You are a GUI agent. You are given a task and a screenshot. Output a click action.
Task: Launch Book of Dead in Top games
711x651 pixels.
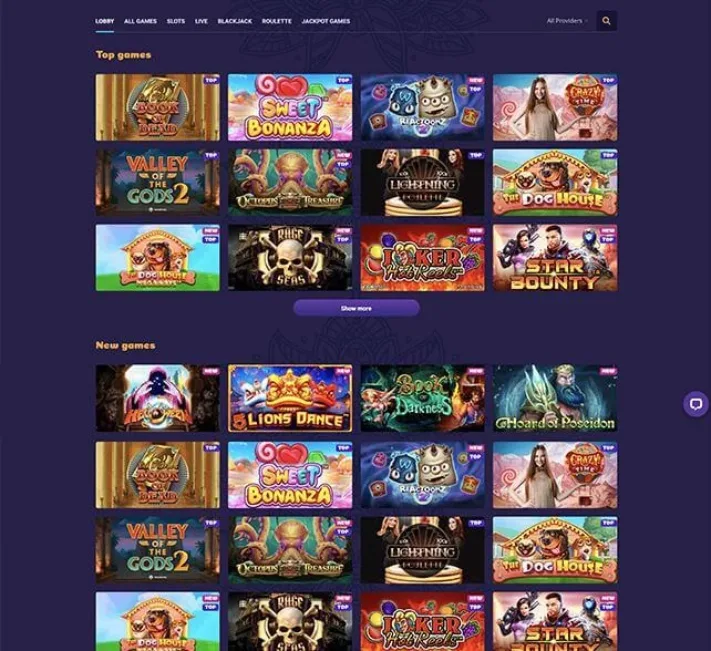[158, 107]
